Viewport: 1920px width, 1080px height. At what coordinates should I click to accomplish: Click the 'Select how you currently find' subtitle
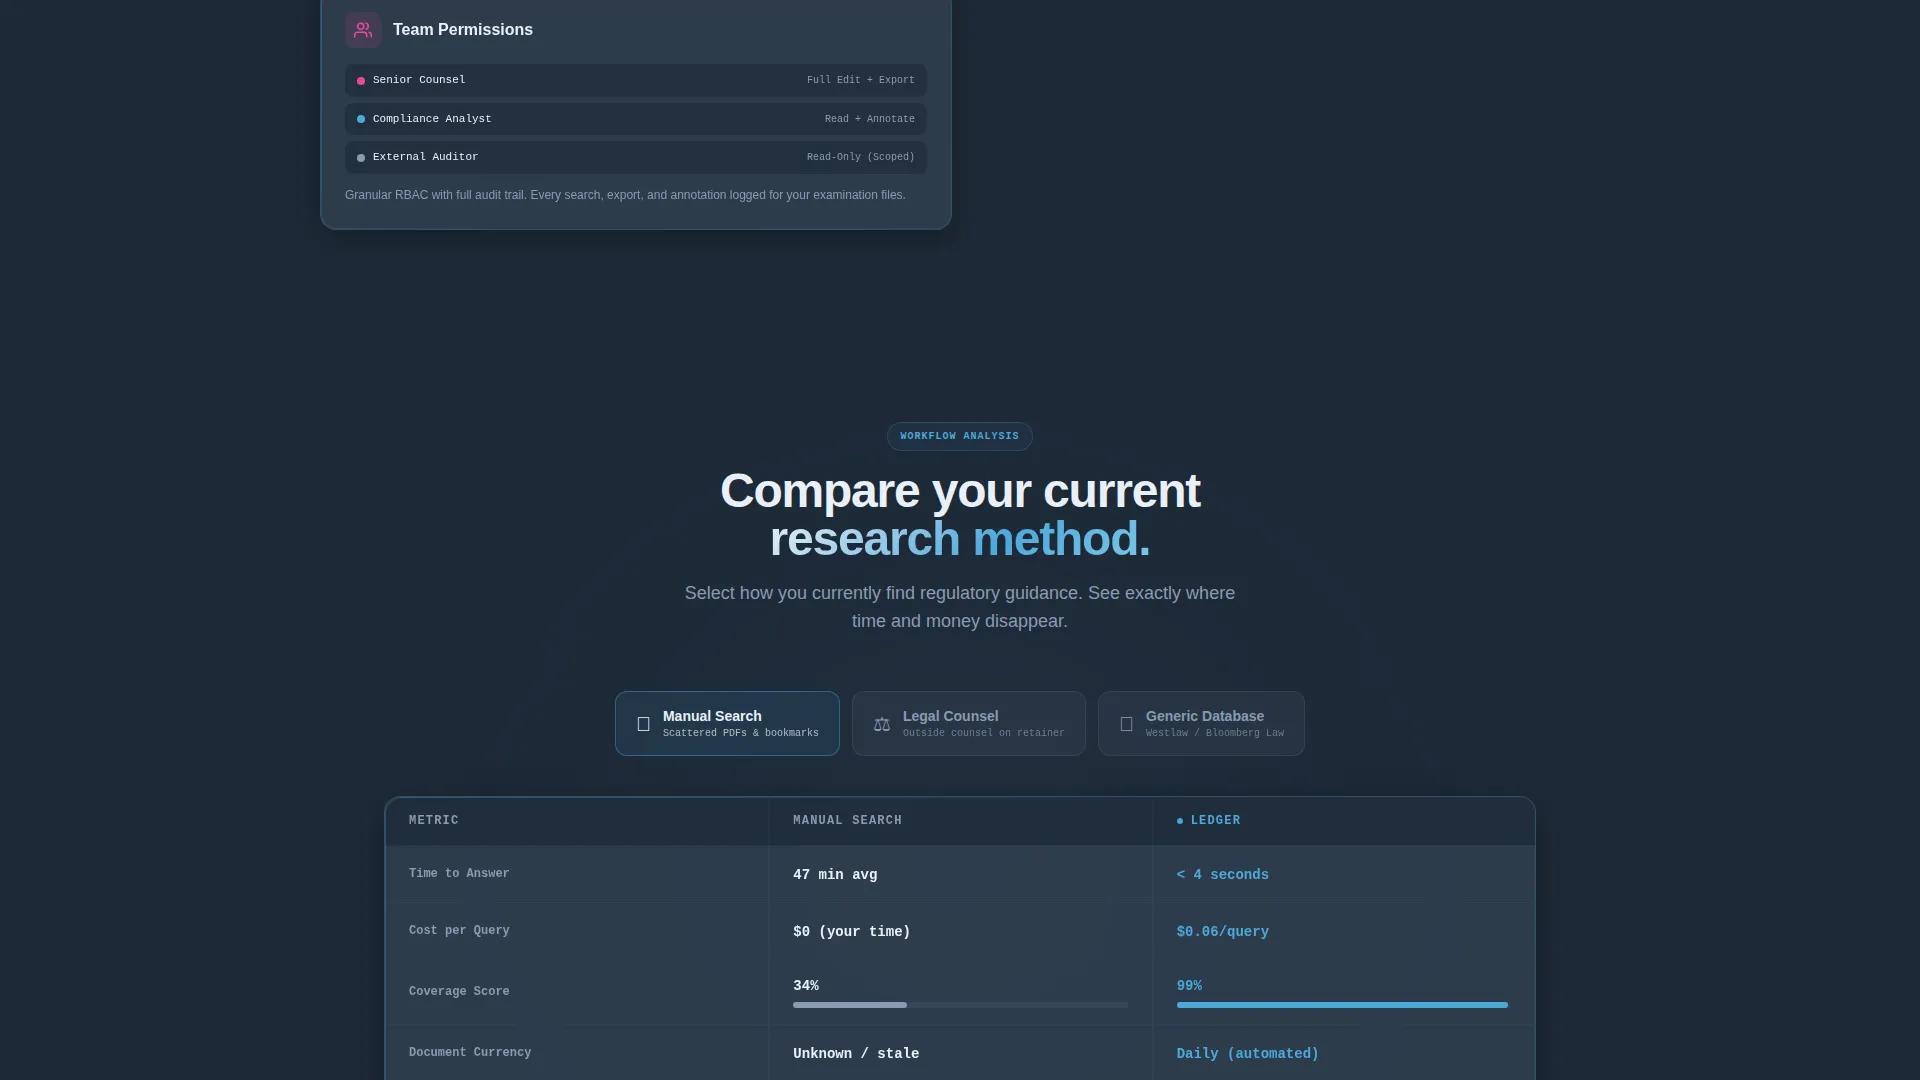(960, 607)
